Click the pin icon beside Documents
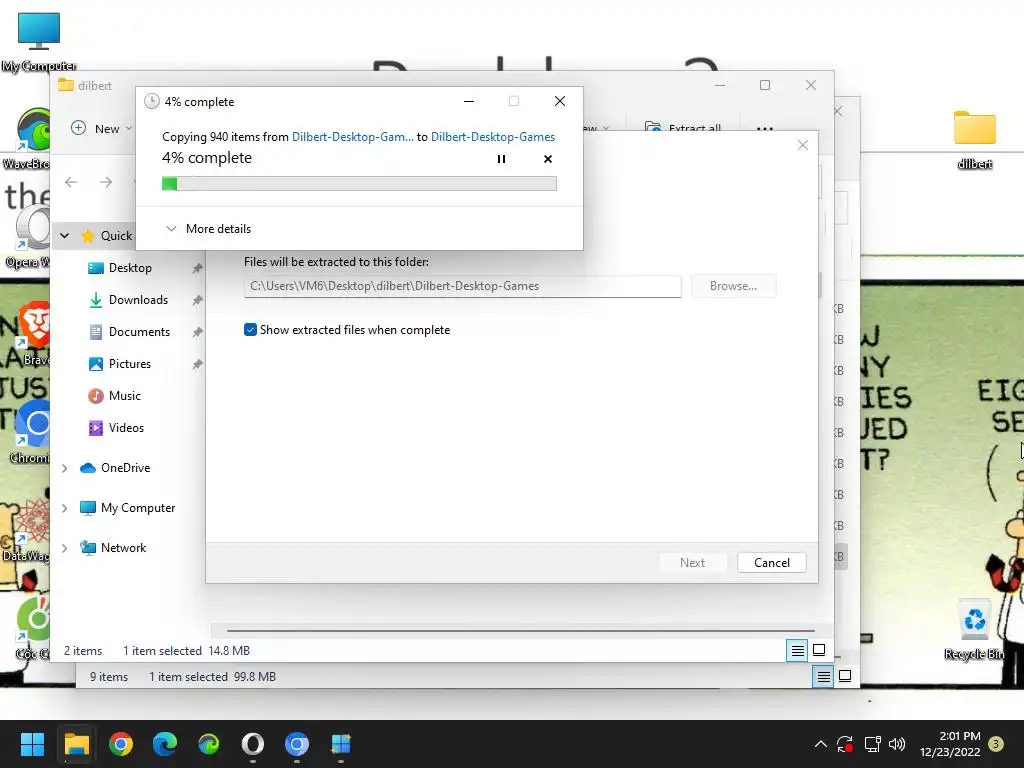1024x768 pixels. [x=197, y=332]
